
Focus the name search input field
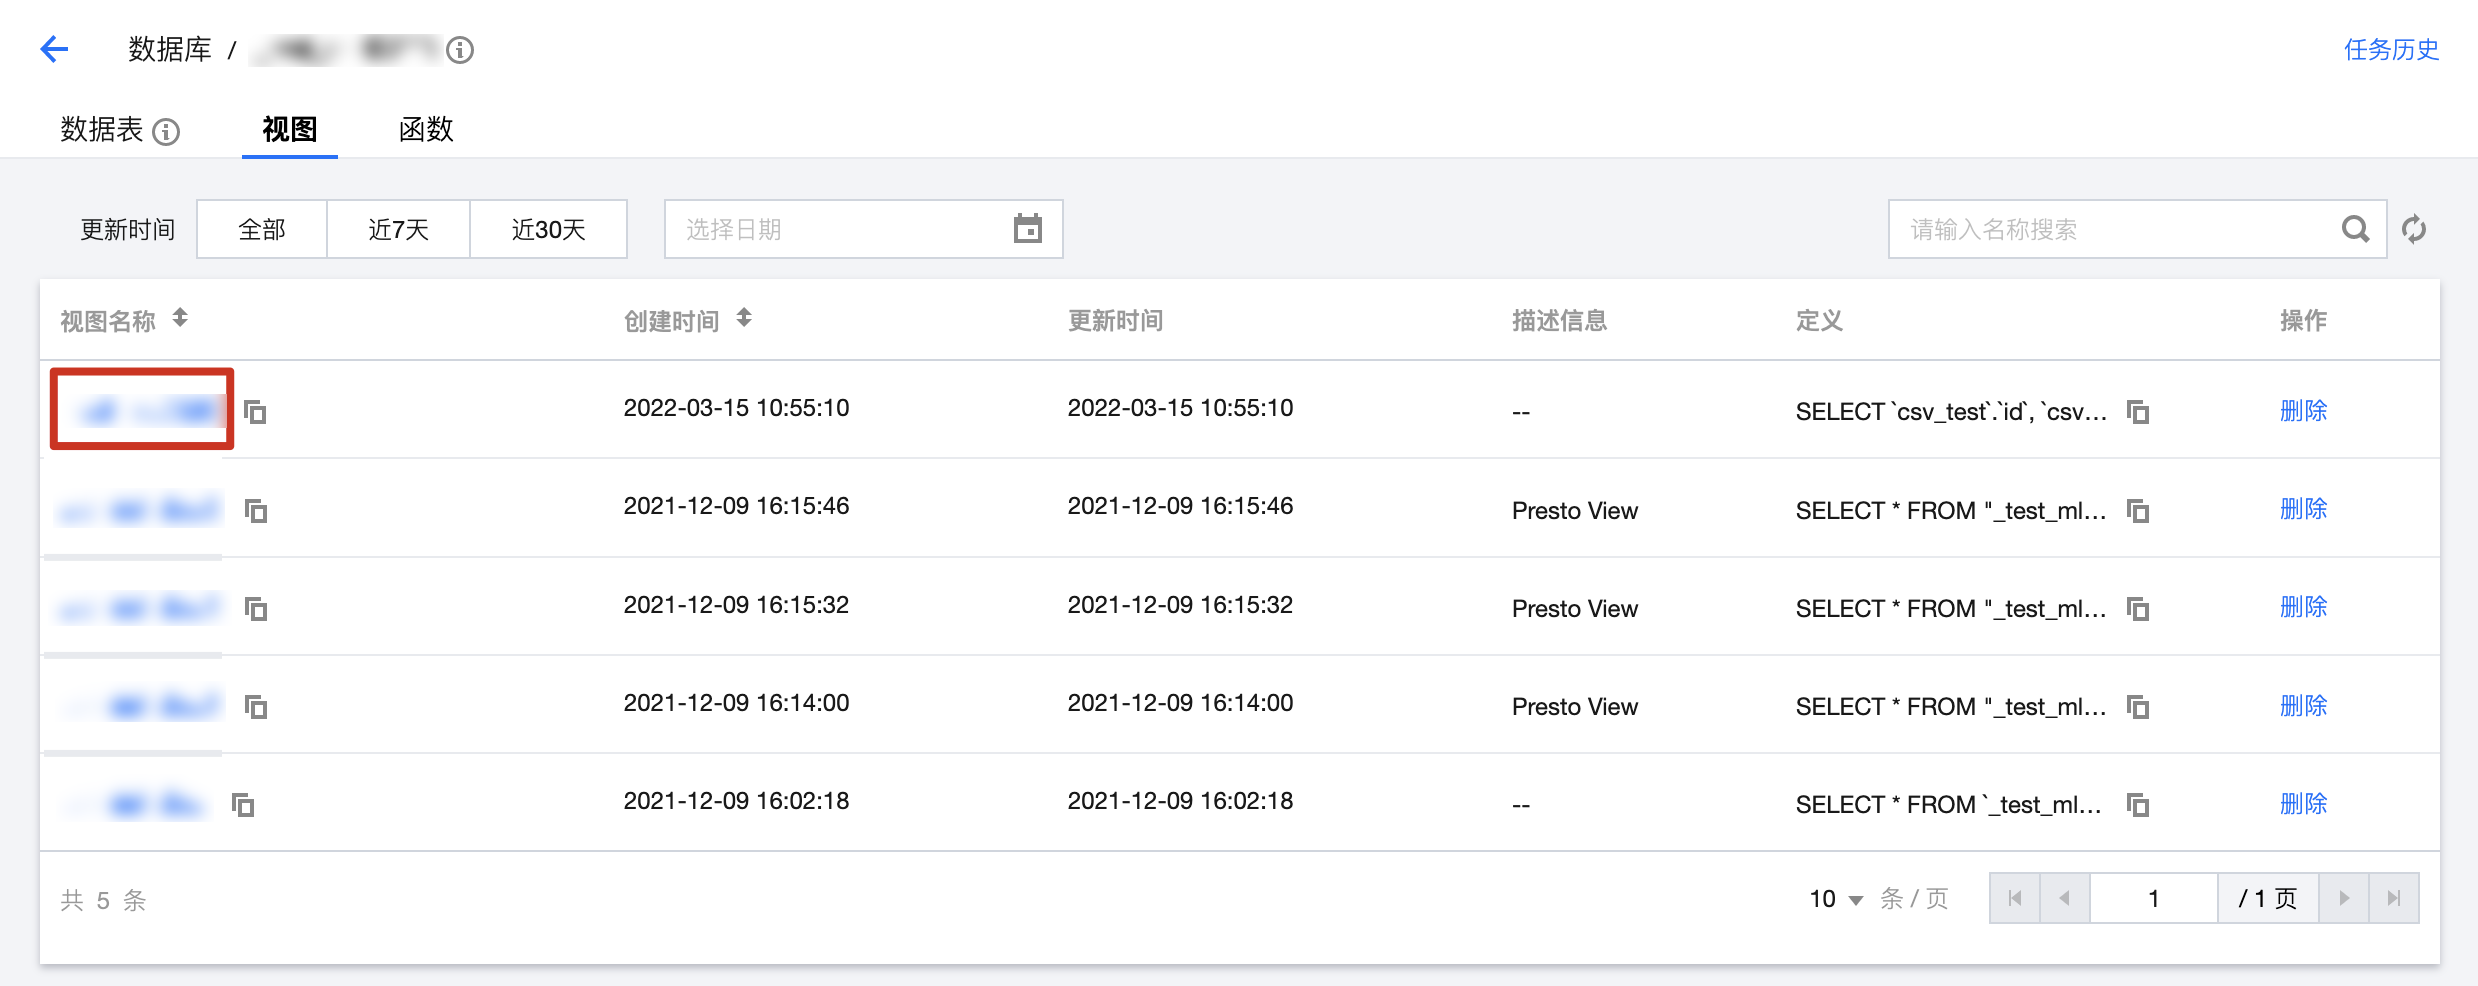point(2110,229)
